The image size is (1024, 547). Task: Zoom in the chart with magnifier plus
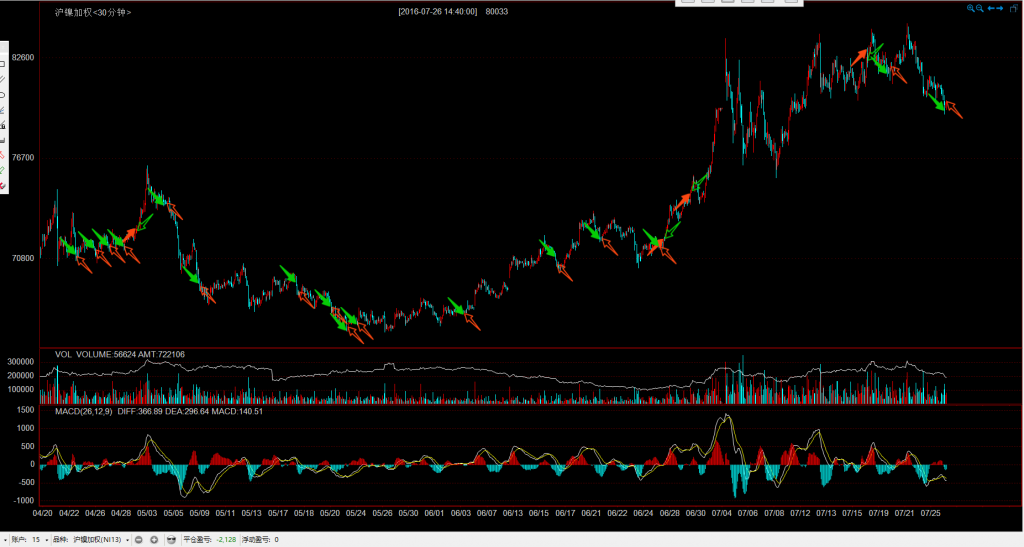pyautogui.click(x=970, y=8)
